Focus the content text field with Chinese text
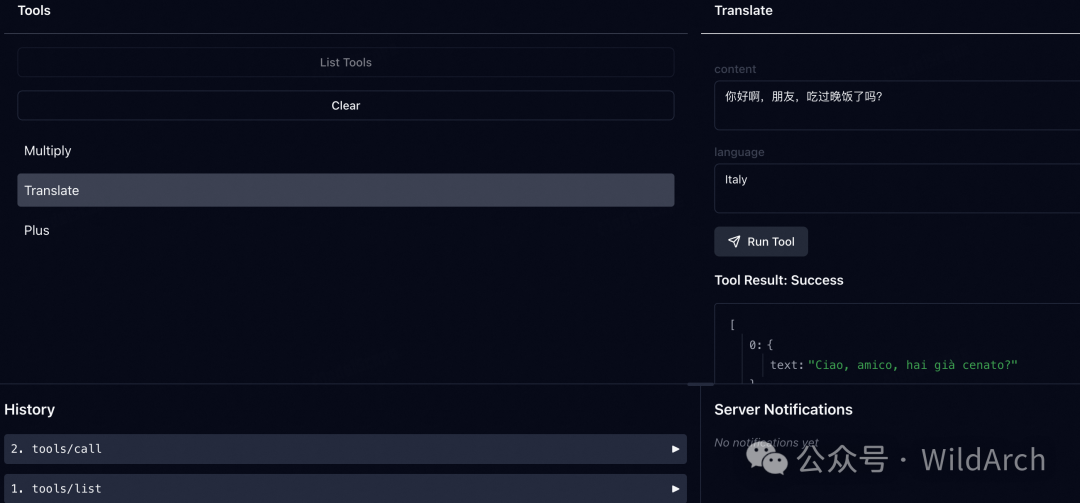This screenshot has height=503, width=1080. tap(896, 105)
